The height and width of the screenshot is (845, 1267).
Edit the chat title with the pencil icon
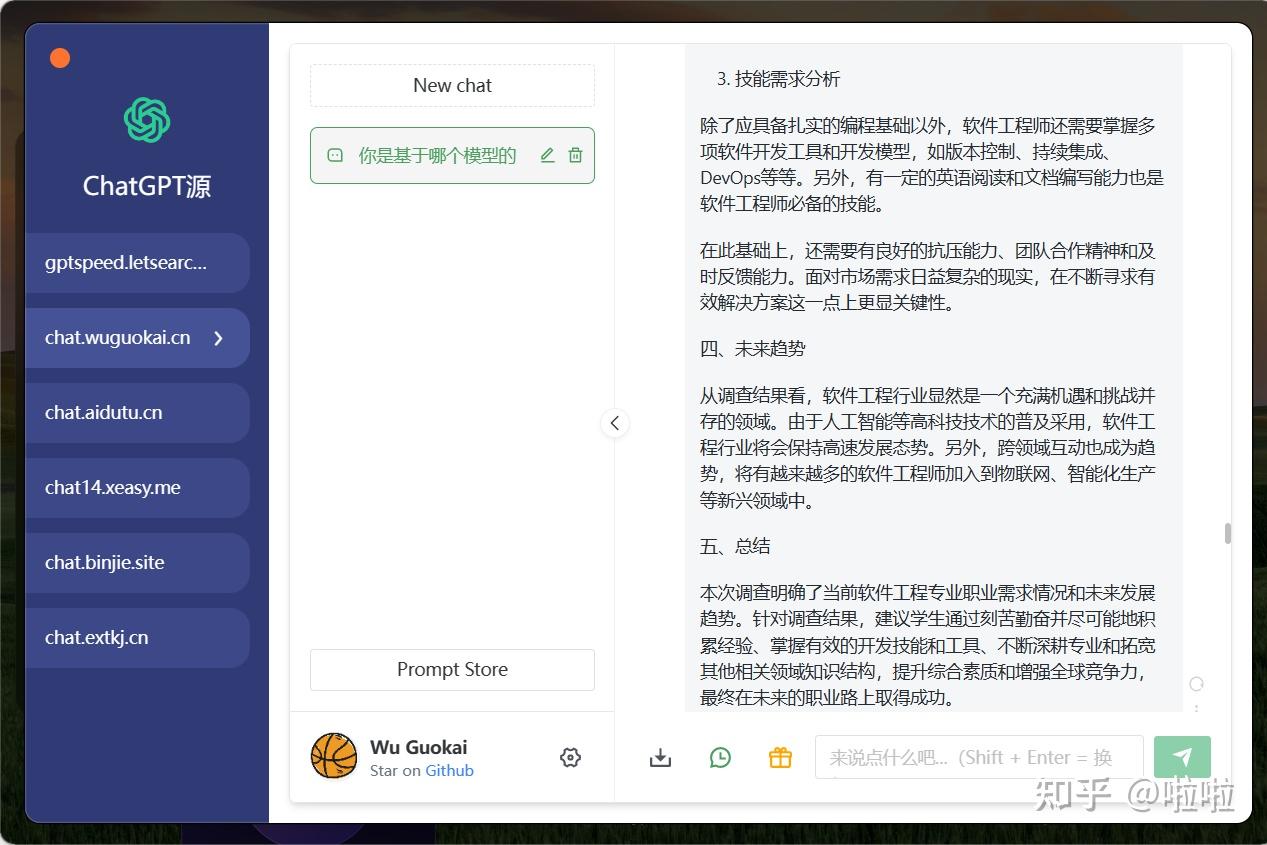coord(547,155)
